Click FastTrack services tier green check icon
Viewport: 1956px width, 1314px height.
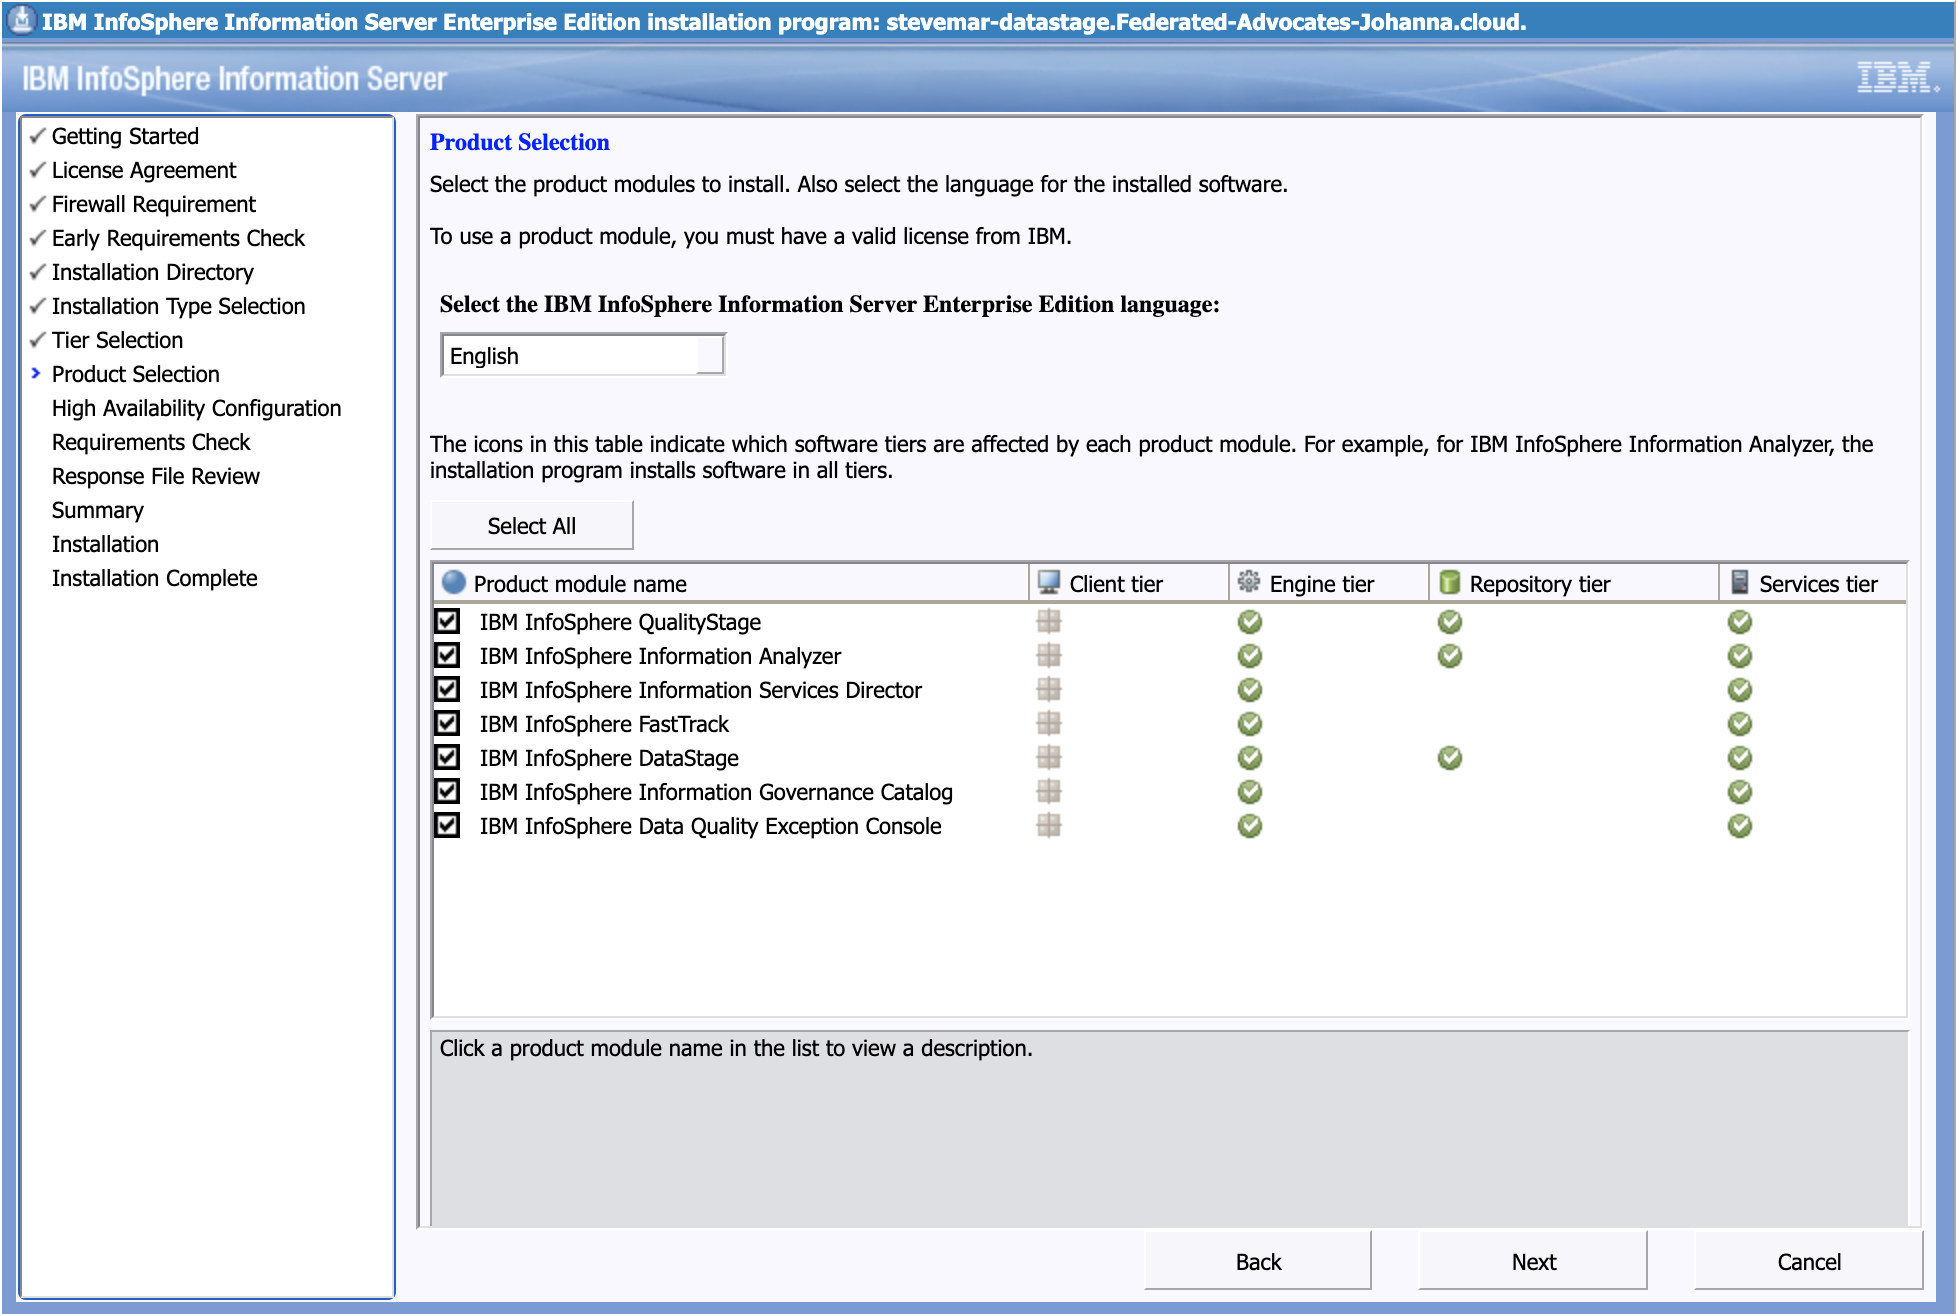click(1740, 724)
